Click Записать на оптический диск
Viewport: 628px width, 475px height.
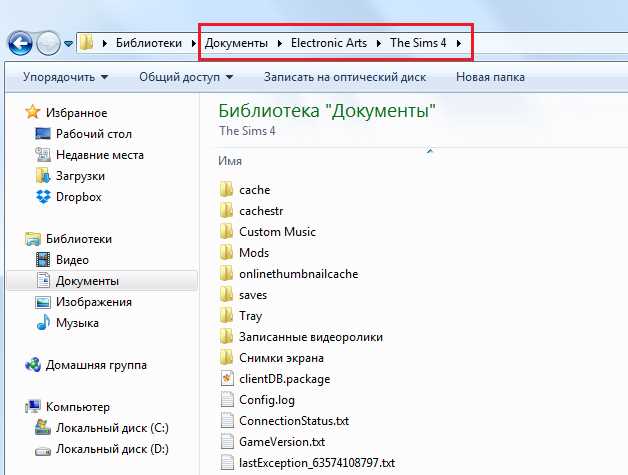(345, 77)
